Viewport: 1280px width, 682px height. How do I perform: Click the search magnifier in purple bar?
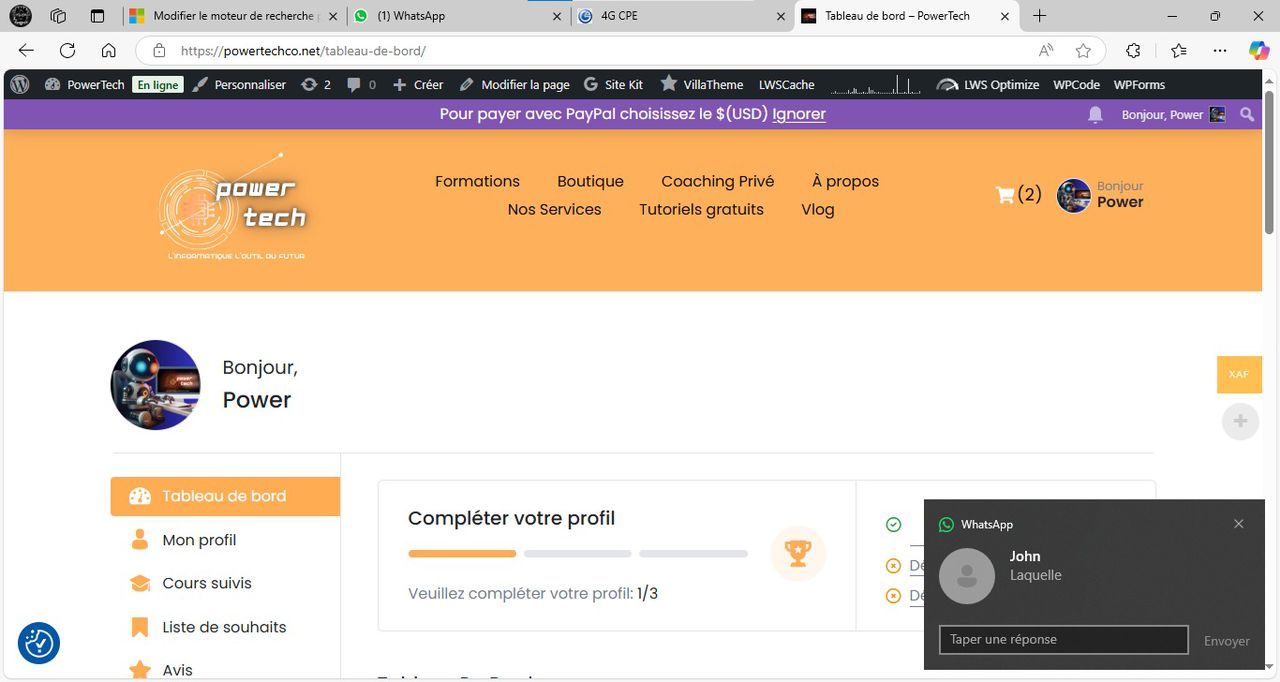pyautogui.click(x=1247, y=115)
